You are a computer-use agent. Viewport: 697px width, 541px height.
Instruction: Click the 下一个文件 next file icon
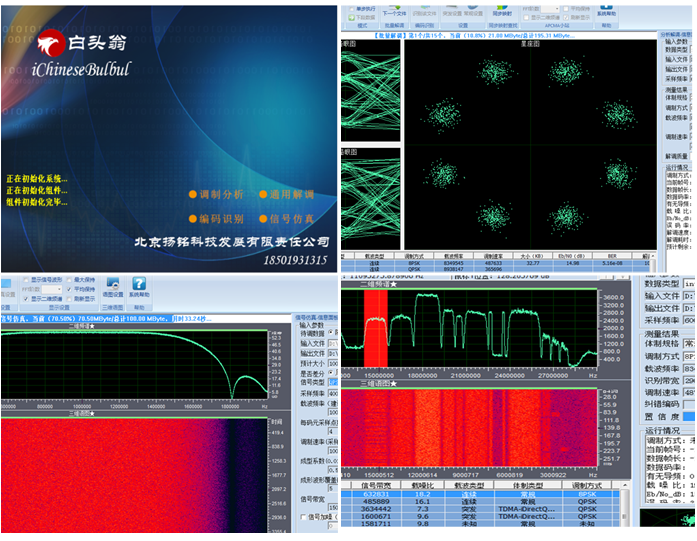(394, 8)
